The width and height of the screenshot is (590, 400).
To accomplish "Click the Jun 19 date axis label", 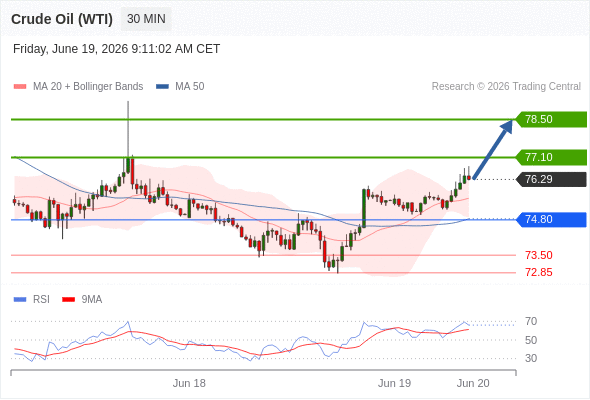I will pos(394,383).
